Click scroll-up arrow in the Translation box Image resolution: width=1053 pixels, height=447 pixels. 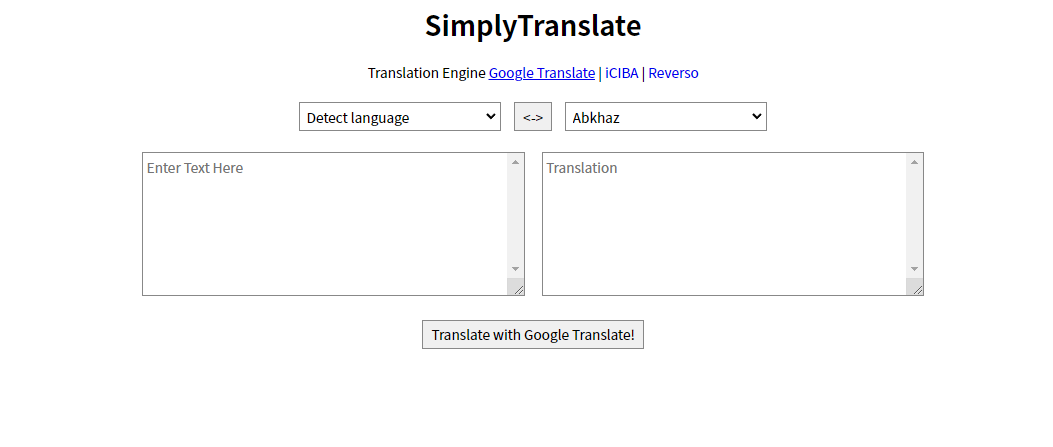tap(914, 162)
